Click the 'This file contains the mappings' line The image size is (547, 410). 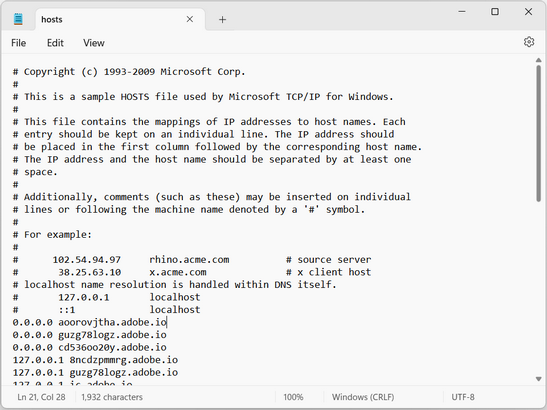click(x=209, y=122)
